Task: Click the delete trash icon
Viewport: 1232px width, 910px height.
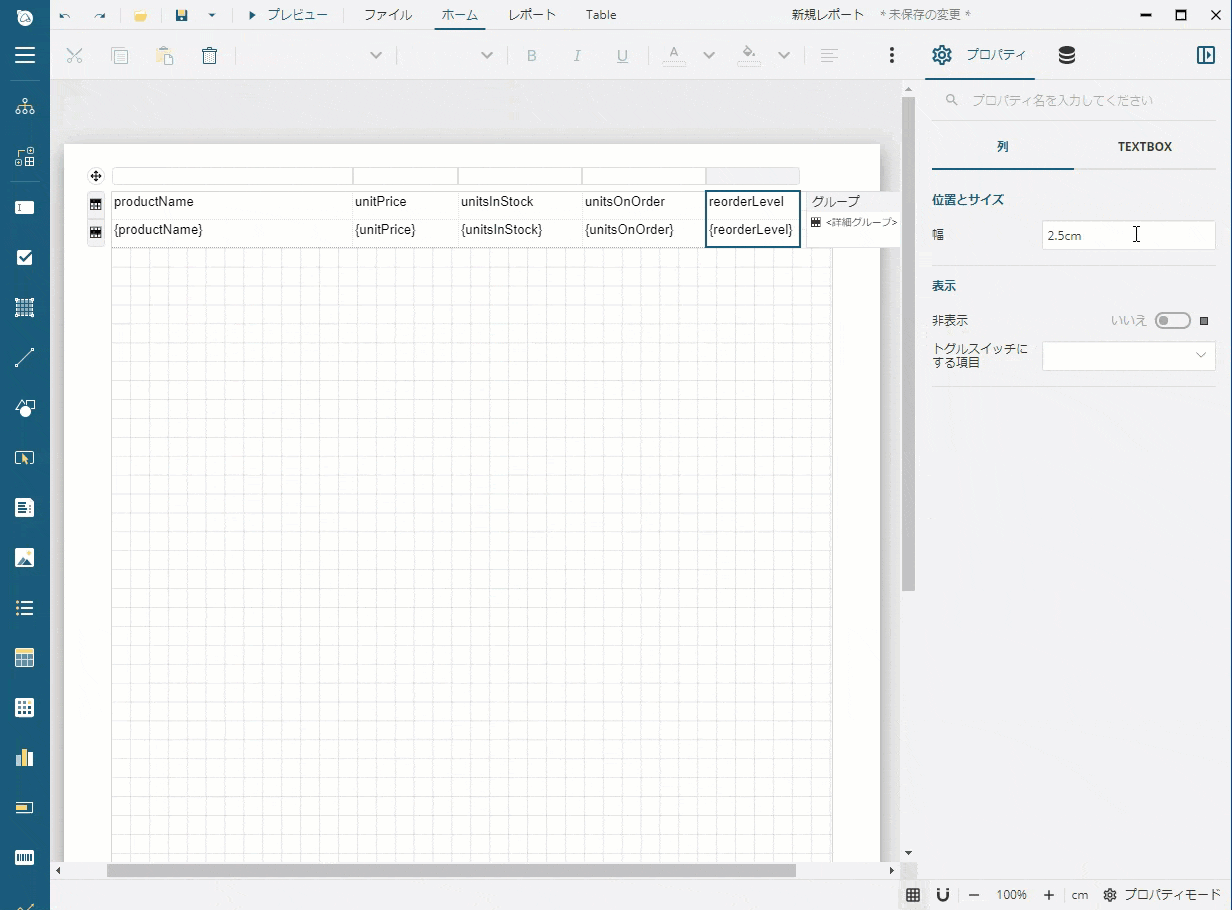Action: 209,56
